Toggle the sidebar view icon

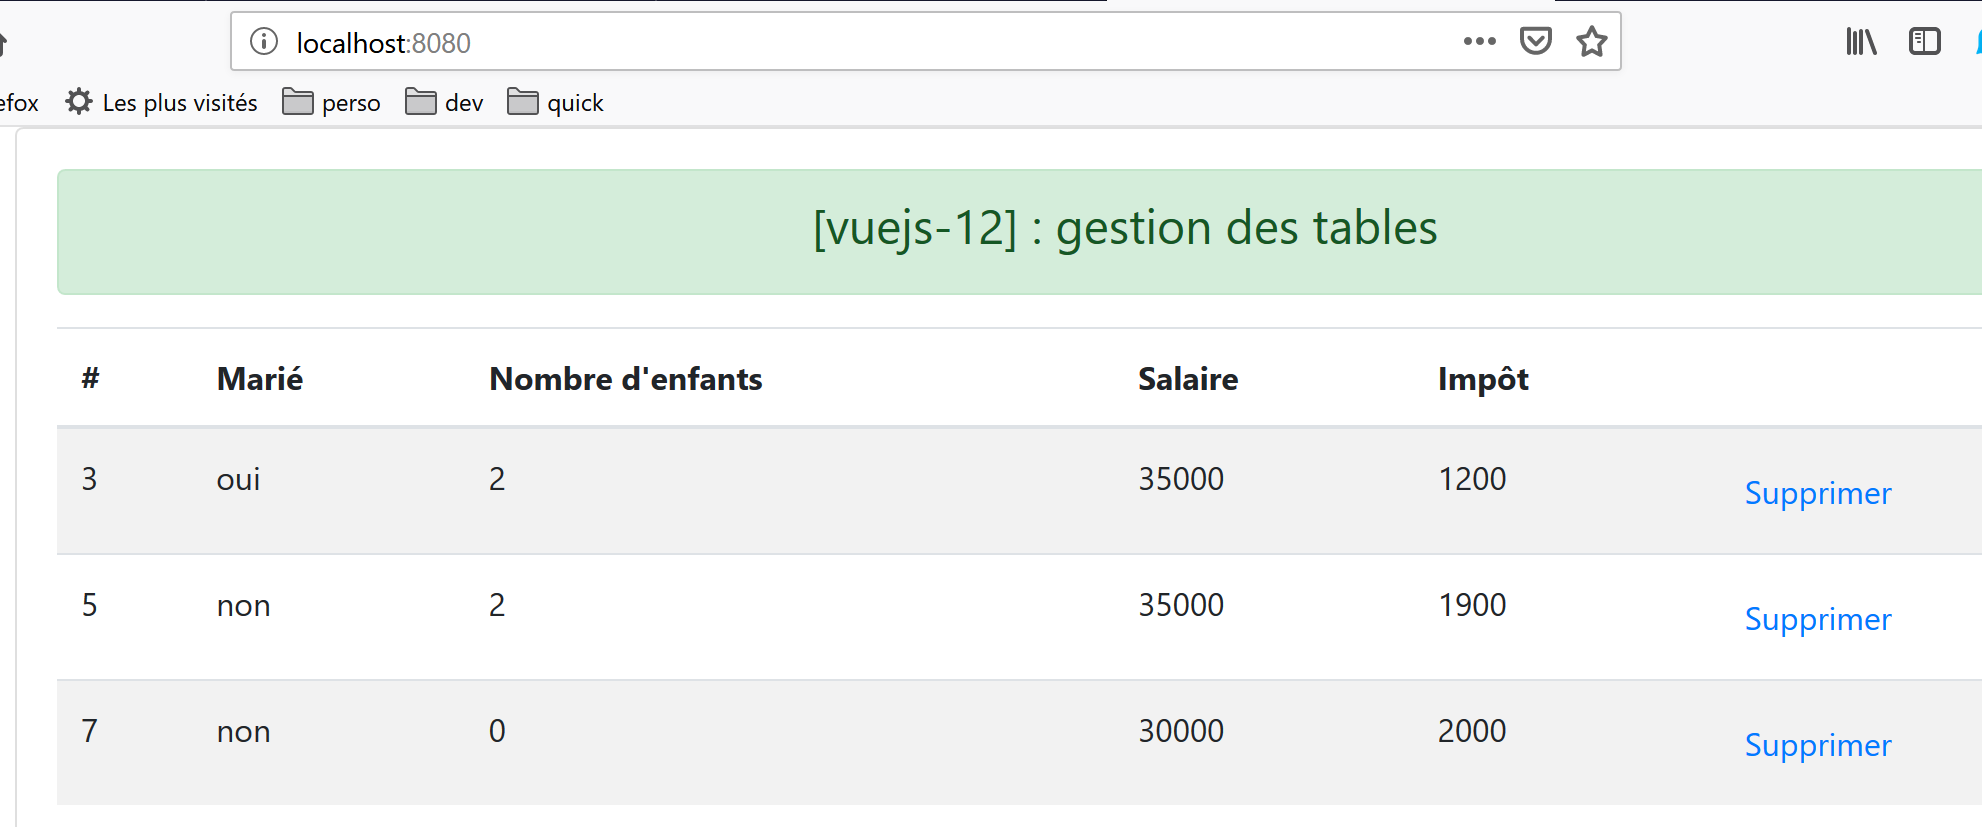click(1924, 42)
